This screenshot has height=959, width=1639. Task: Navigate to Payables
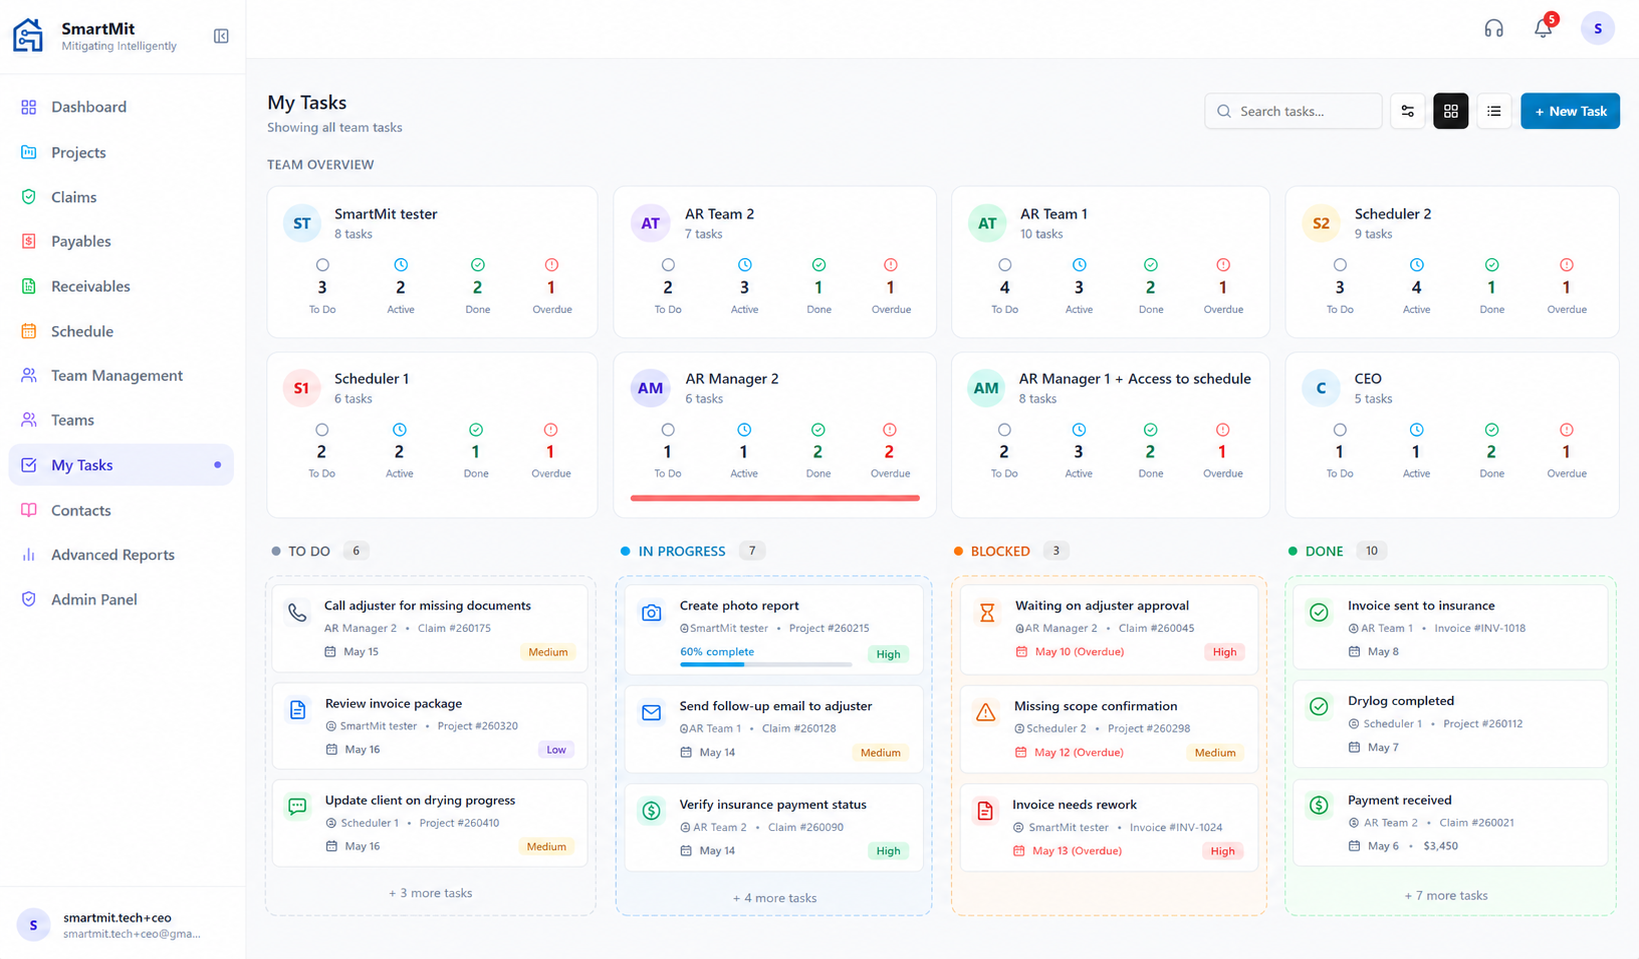[x=121, y=241]
